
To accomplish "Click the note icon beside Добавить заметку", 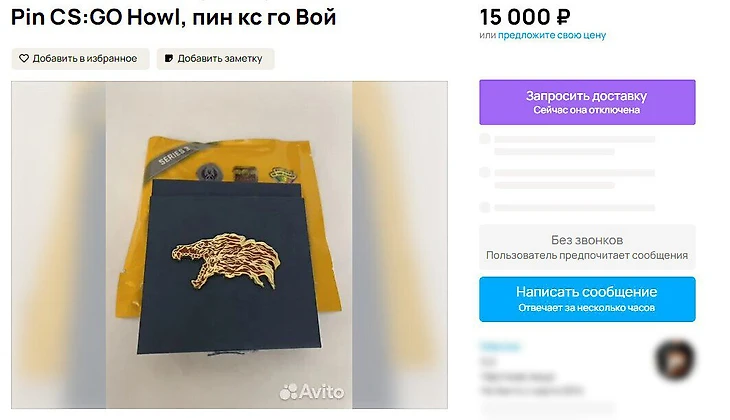I will coord(169,58).
